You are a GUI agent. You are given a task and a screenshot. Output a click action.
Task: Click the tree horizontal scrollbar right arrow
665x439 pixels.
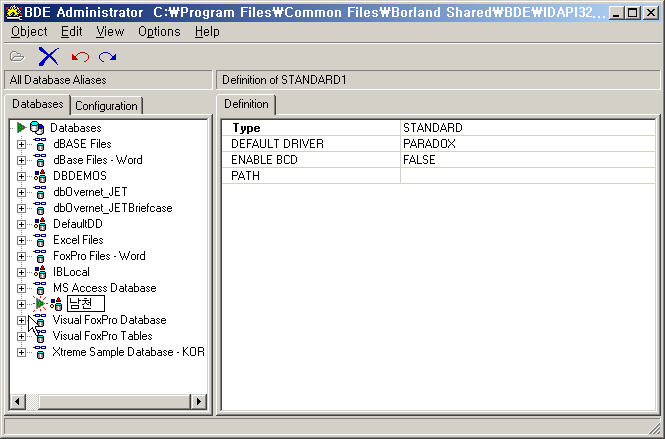pyautogui.click(x=198, y=401)
